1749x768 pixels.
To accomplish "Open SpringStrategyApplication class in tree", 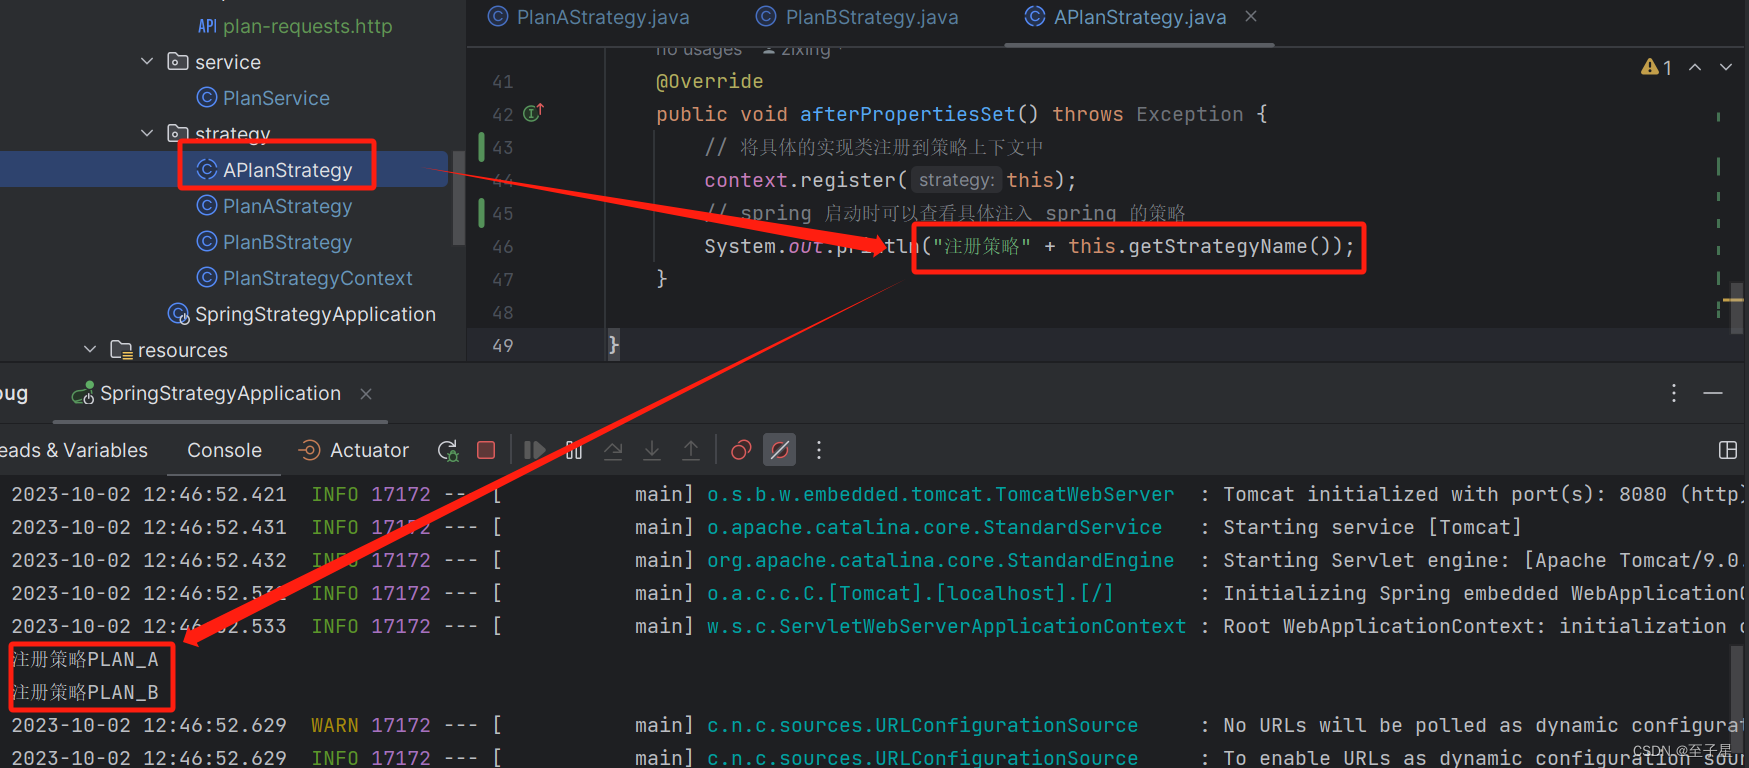I will tap(302, 314).
